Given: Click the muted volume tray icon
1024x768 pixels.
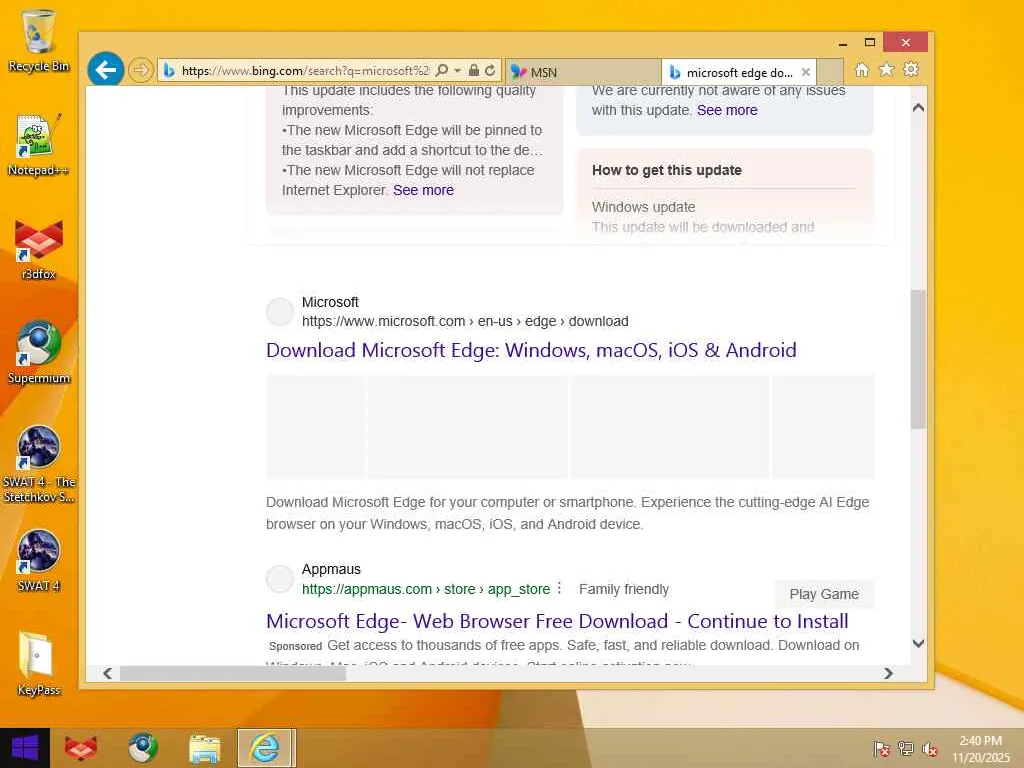Looking at the screenshot, I should (x=929, y=748).
